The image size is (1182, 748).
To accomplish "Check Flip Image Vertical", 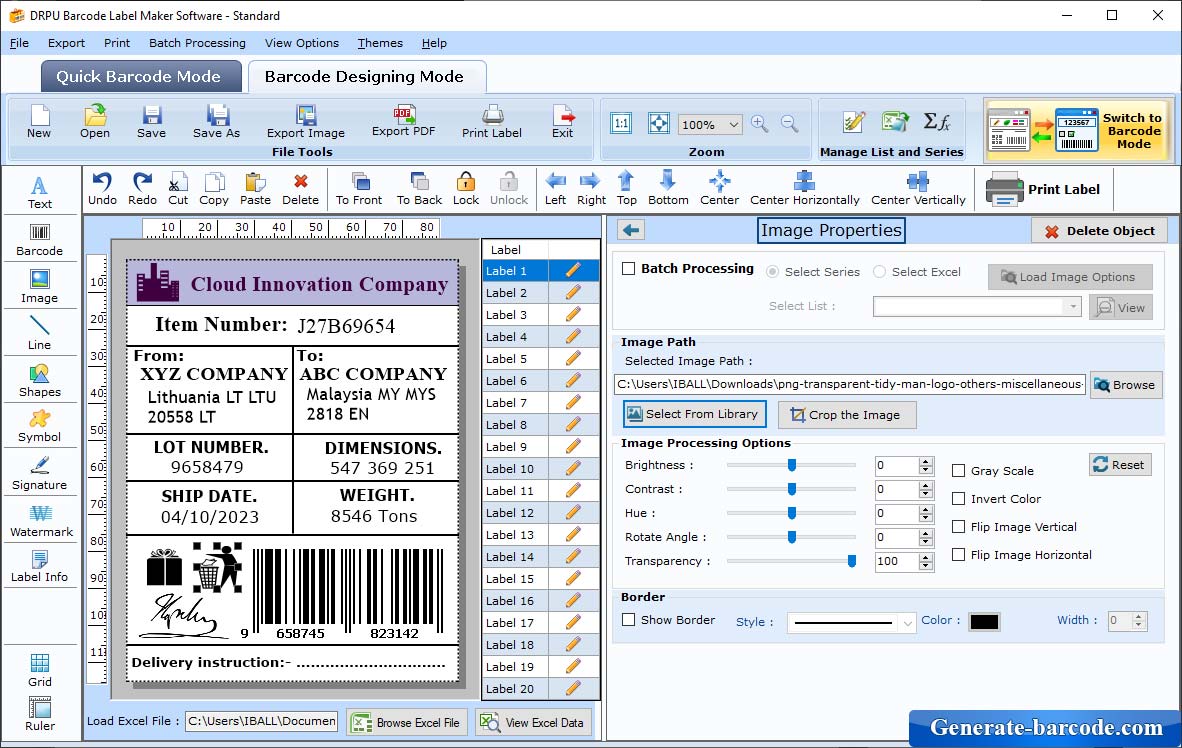I will 959,526.
